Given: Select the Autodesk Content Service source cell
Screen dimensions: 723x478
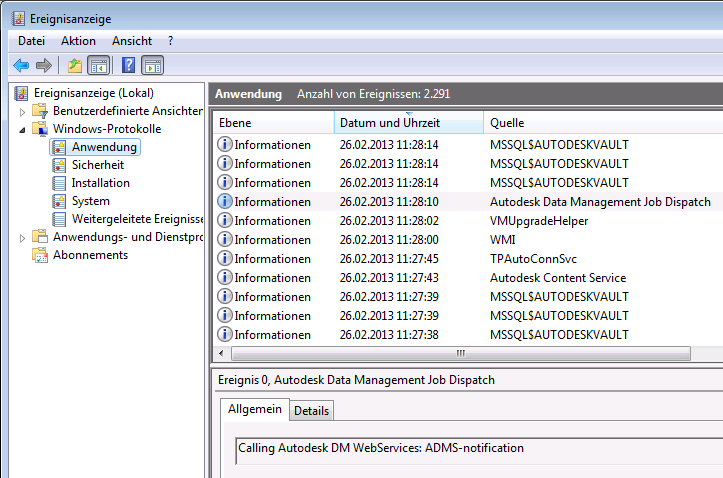Looking at the screenshot, I should pyautogui.click(x=558, y=278).
